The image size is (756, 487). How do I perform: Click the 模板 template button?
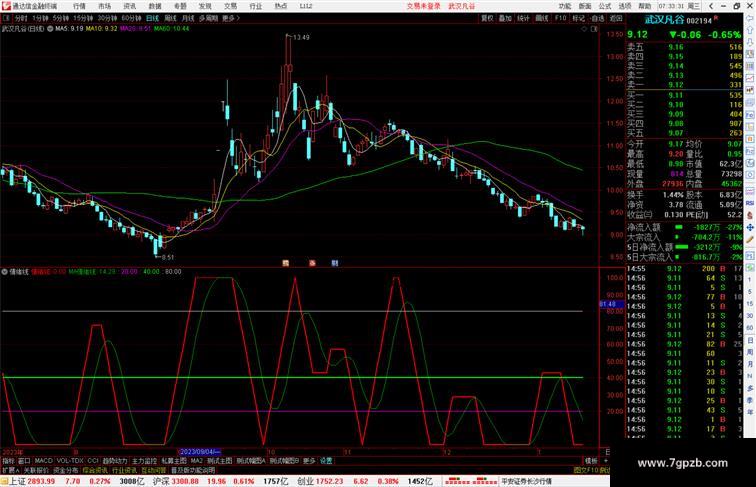[591, 461]
